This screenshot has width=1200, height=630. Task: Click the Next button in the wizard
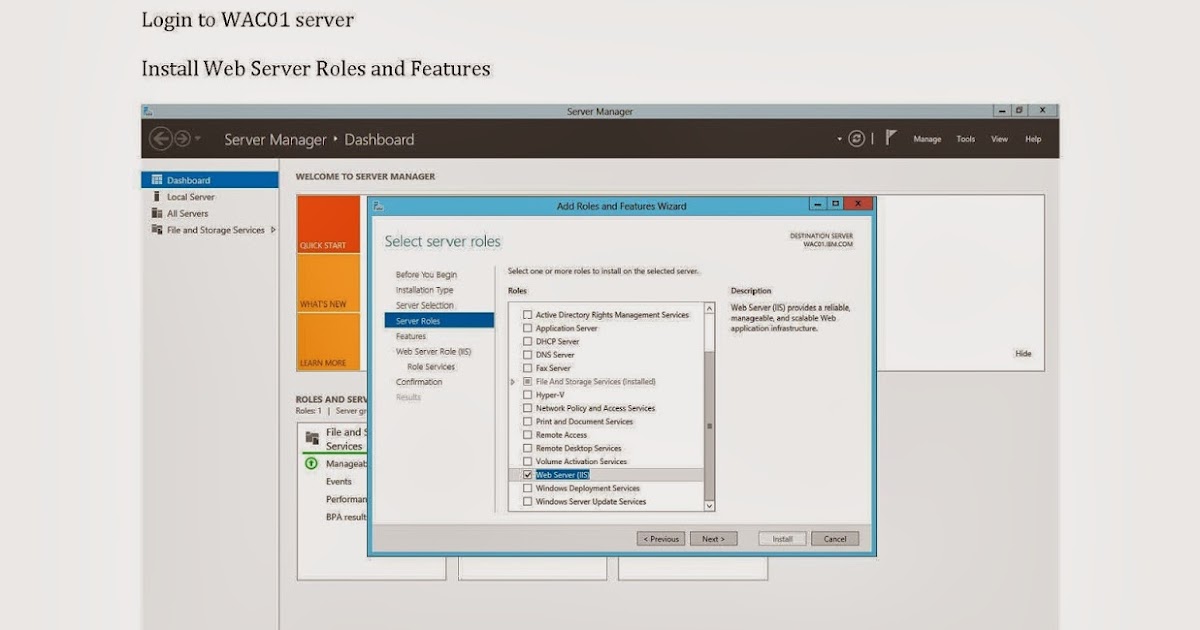[713, 538]
